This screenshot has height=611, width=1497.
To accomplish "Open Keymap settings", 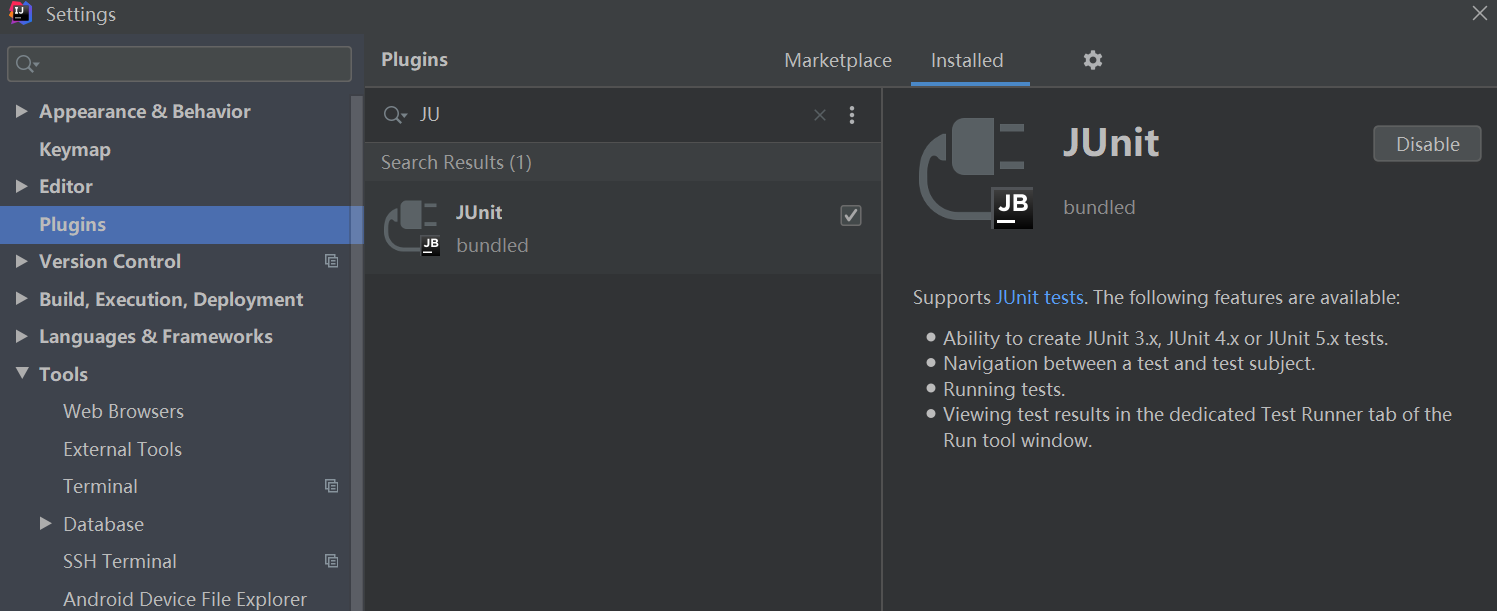I will click(x=75, y=149).
